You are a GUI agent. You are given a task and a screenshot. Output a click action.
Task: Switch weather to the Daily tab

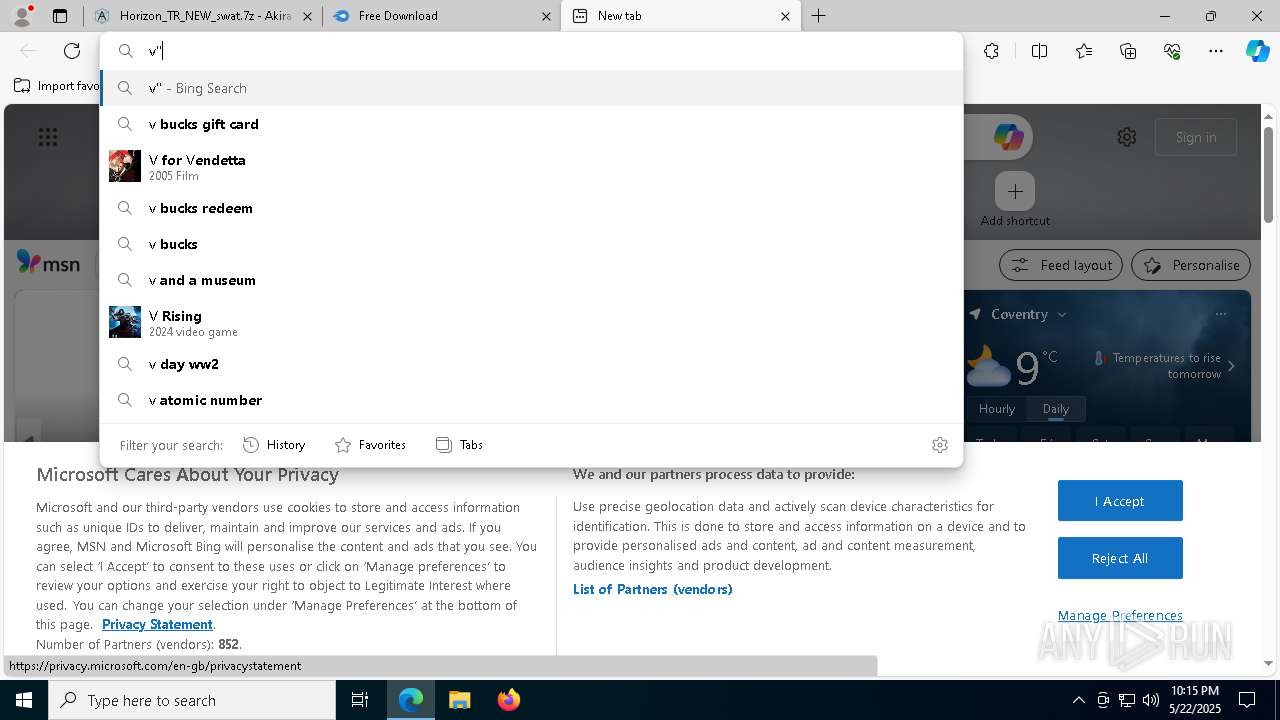1056,409
